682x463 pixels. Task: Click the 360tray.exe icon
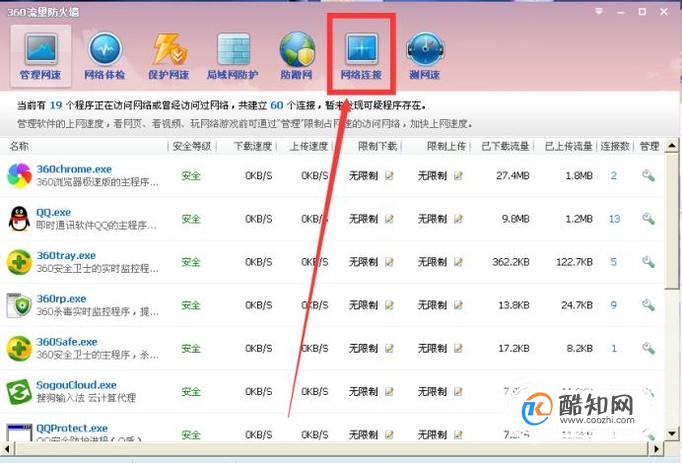[19, 262]
